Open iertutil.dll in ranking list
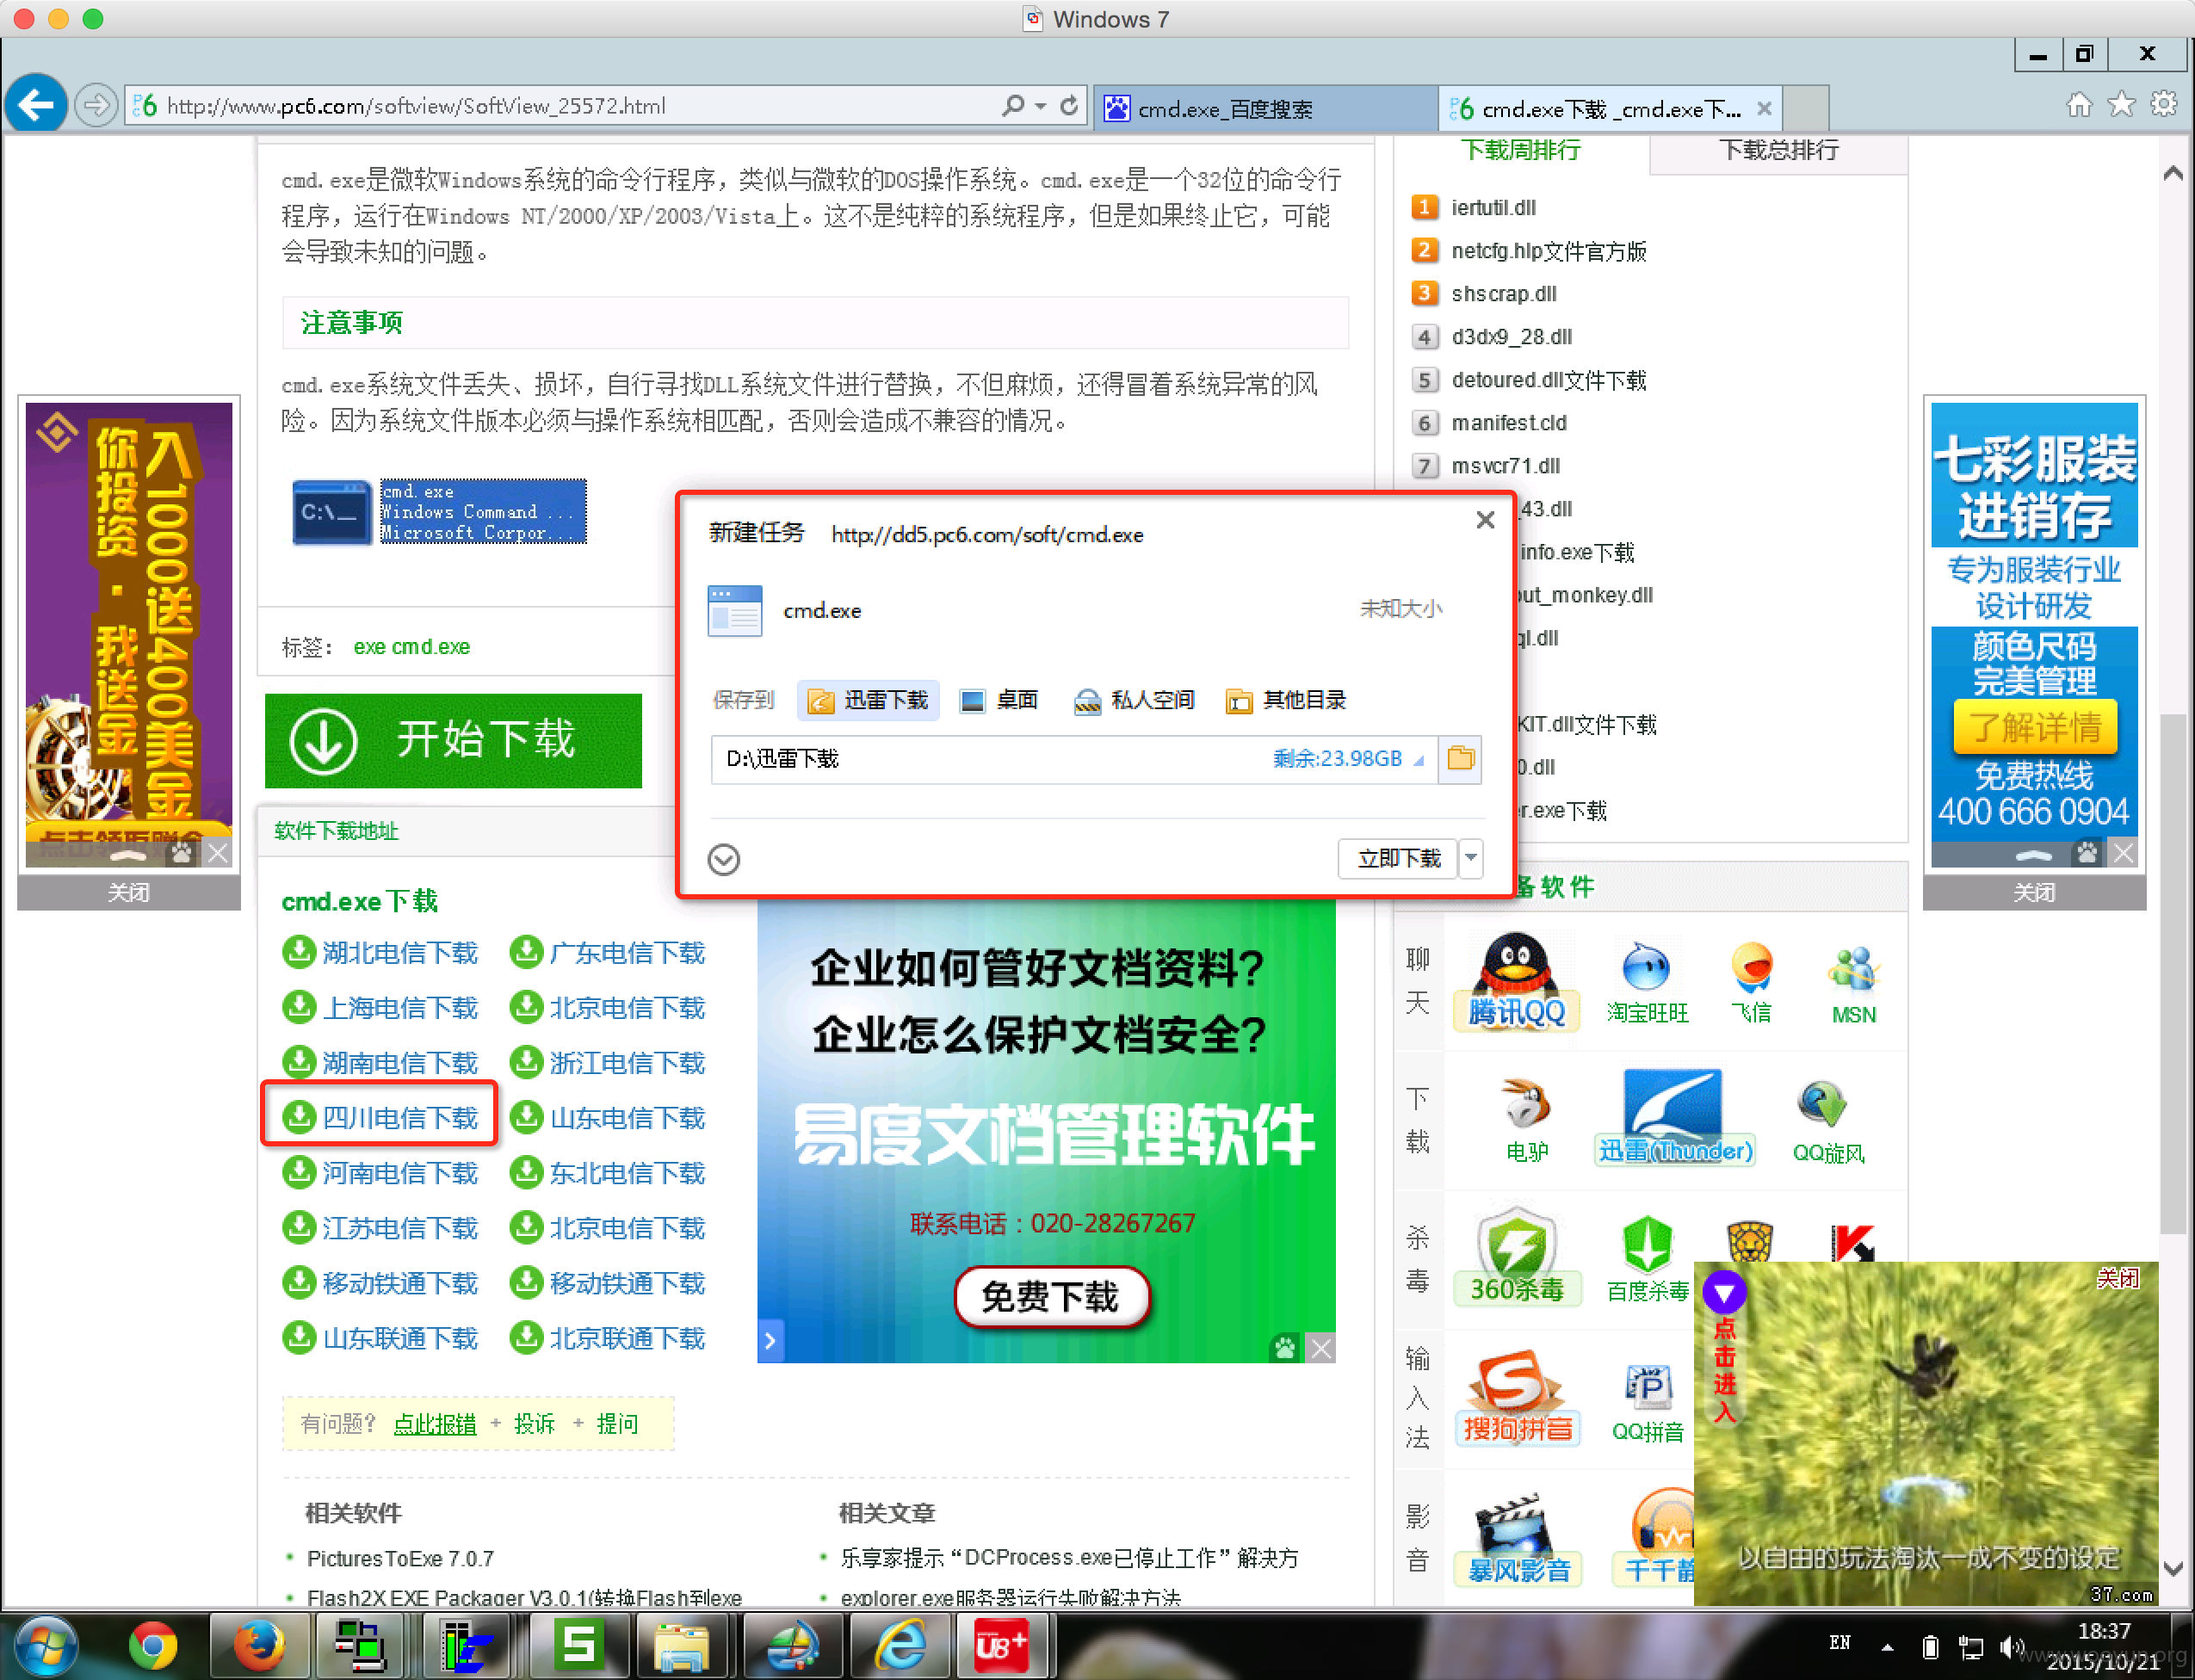The image size is (2195, 1680). click(x=1493, y=207)
